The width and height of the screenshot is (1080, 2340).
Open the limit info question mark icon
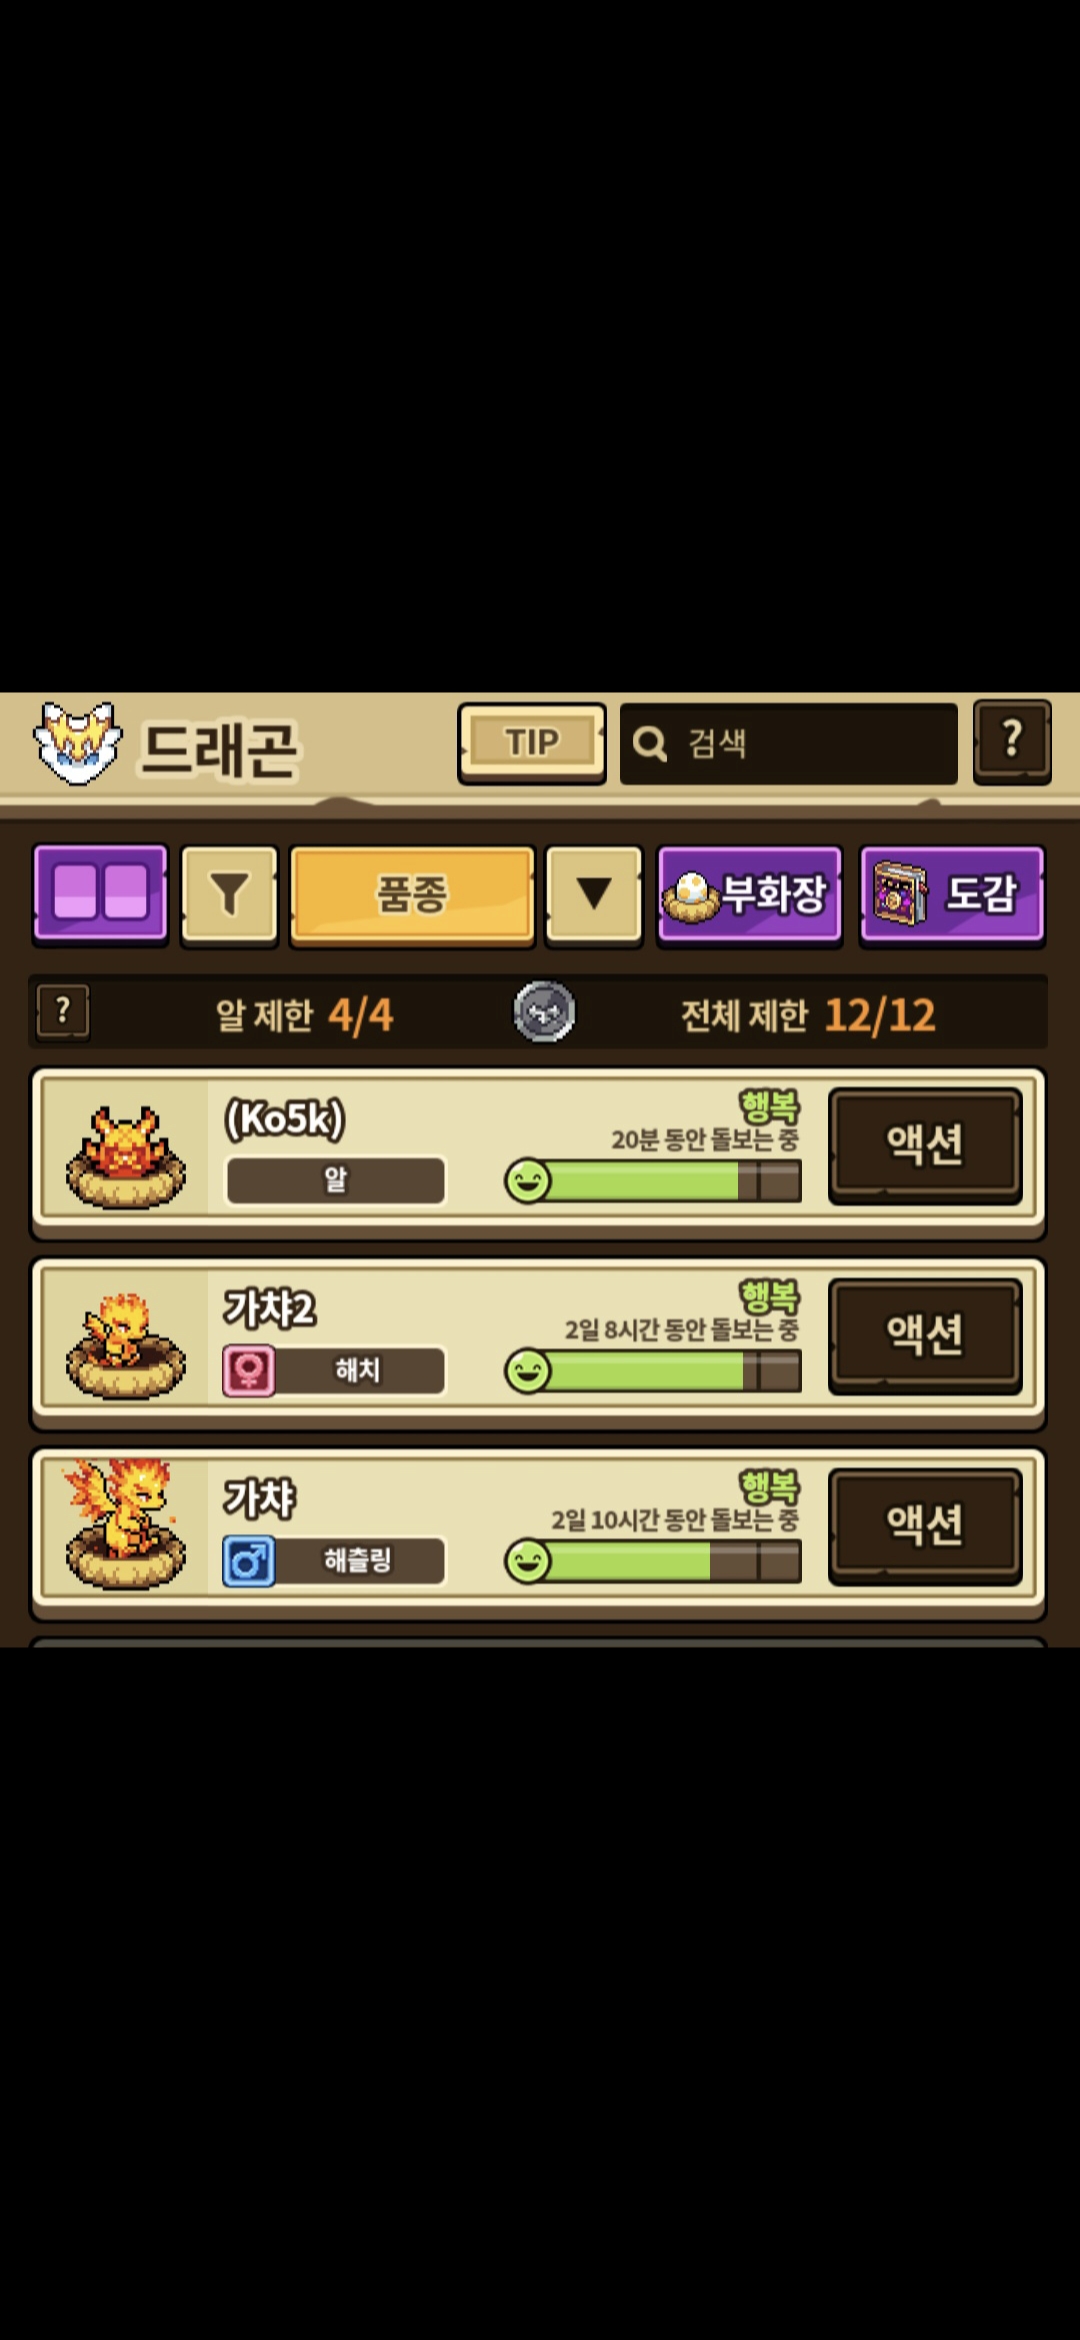coord(63,1012)
